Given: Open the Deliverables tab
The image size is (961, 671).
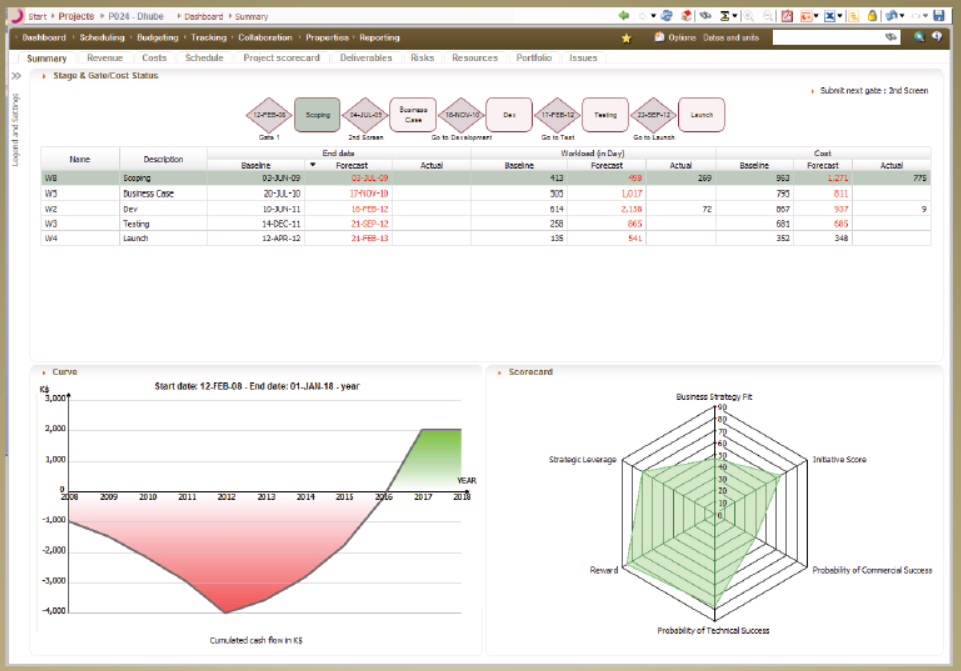Looking at the screenshot, I should [365, 58].
